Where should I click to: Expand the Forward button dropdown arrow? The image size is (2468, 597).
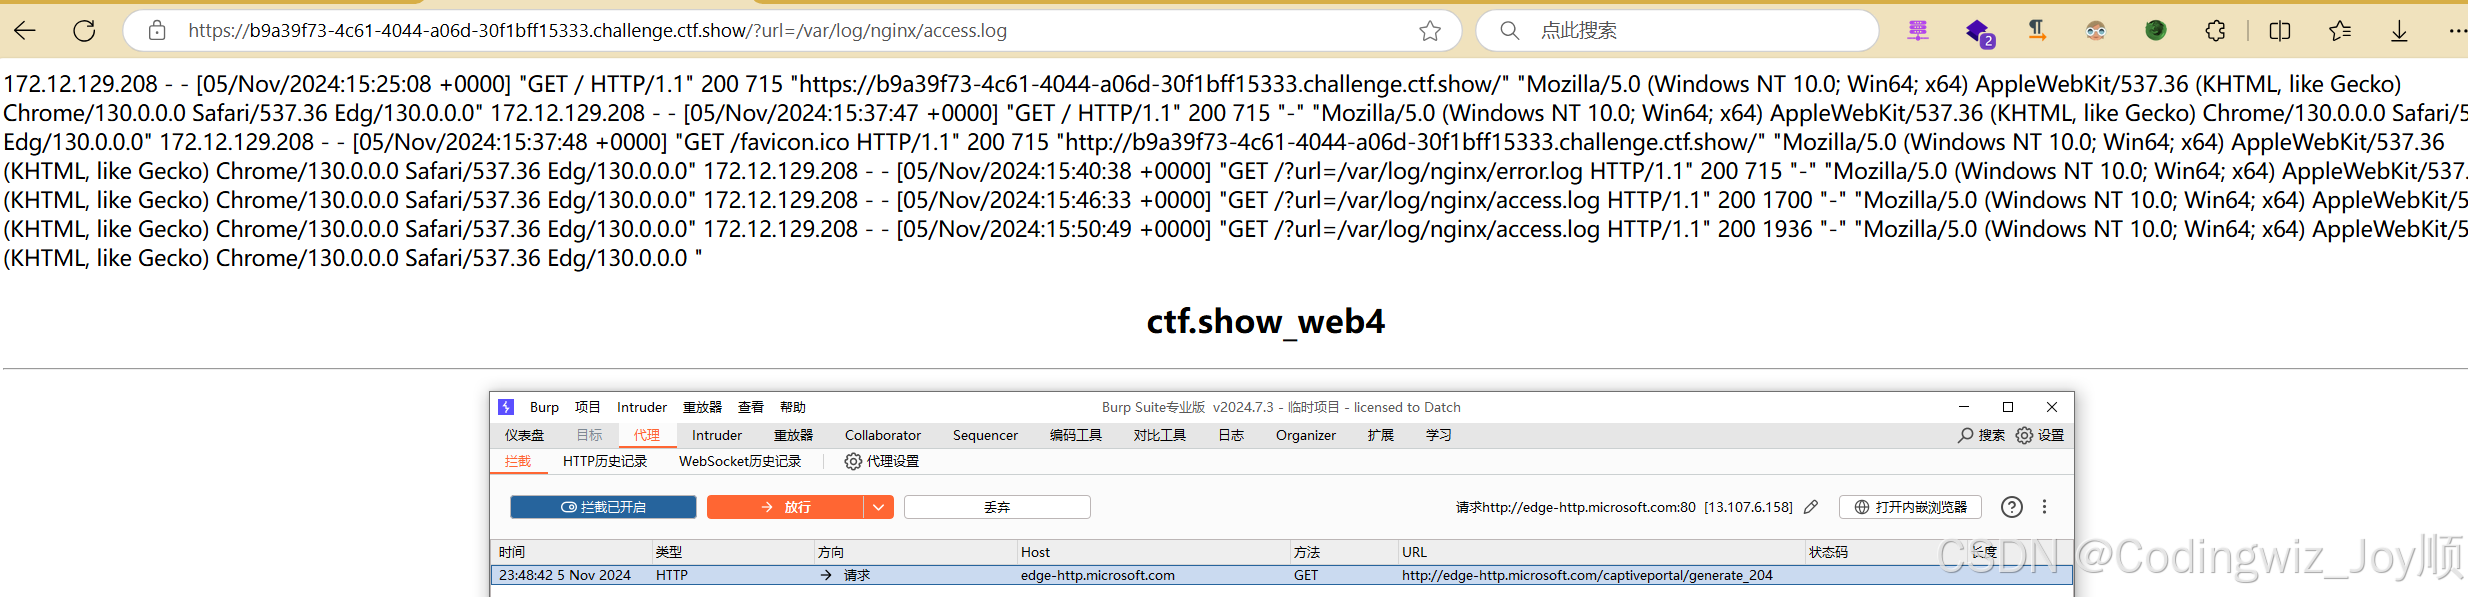pyautogui.click(x=878, y=507)
